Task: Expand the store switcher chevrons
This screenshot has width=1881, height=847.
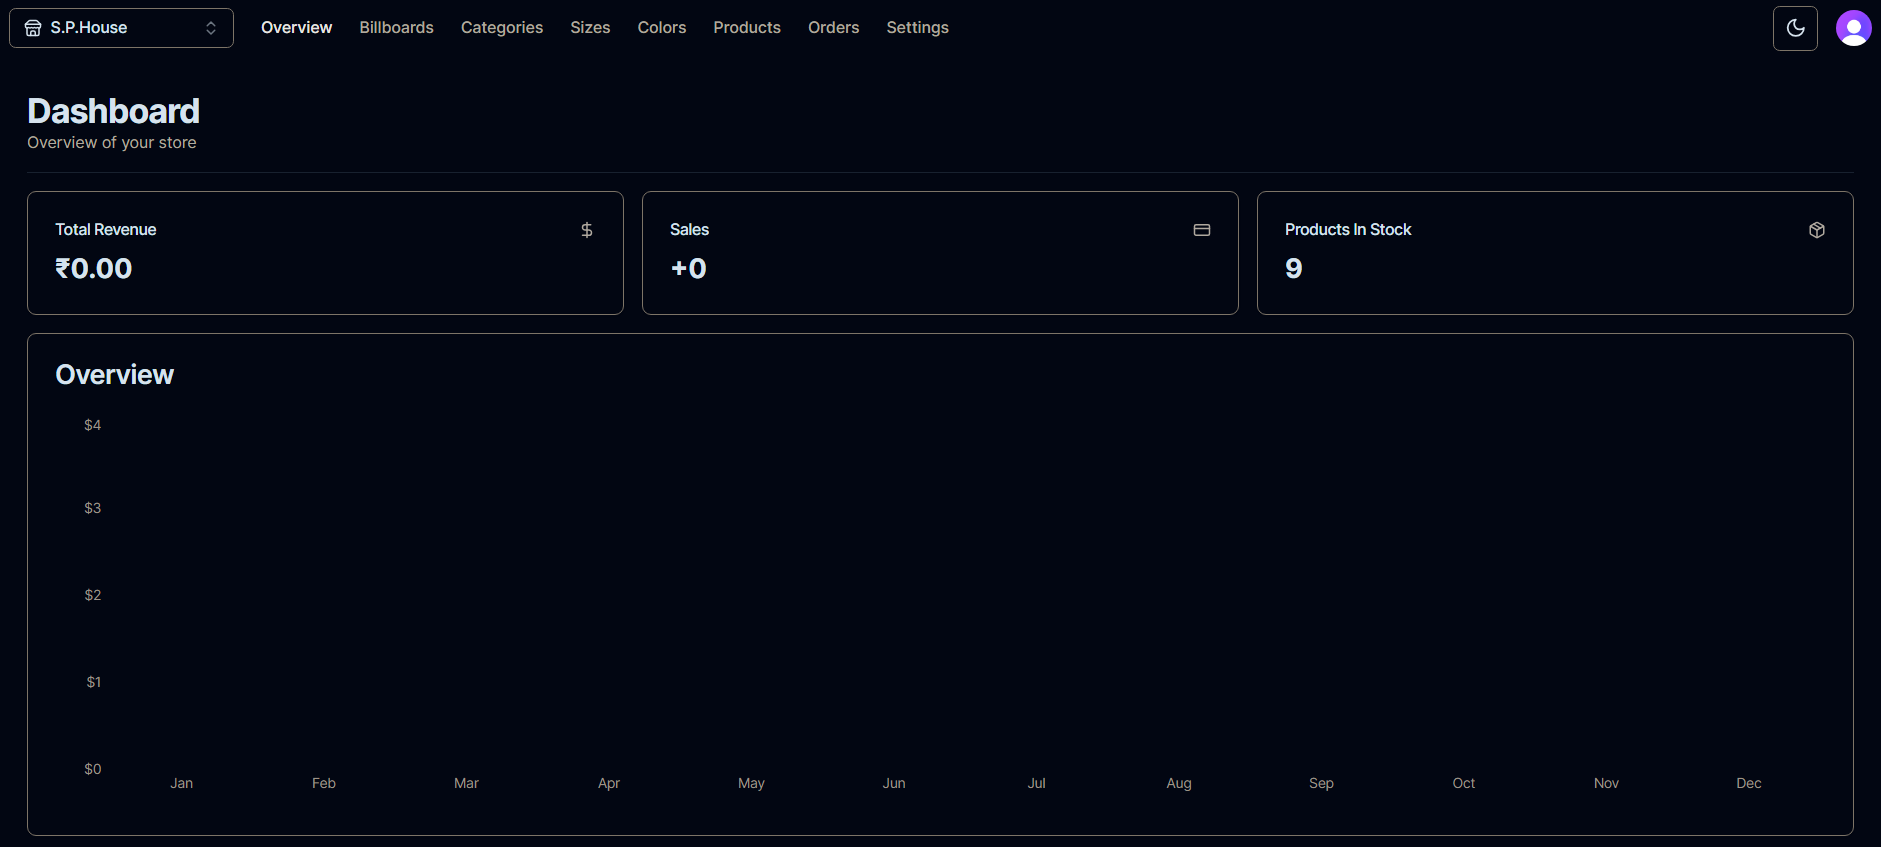Action: (x=211, y=28)
